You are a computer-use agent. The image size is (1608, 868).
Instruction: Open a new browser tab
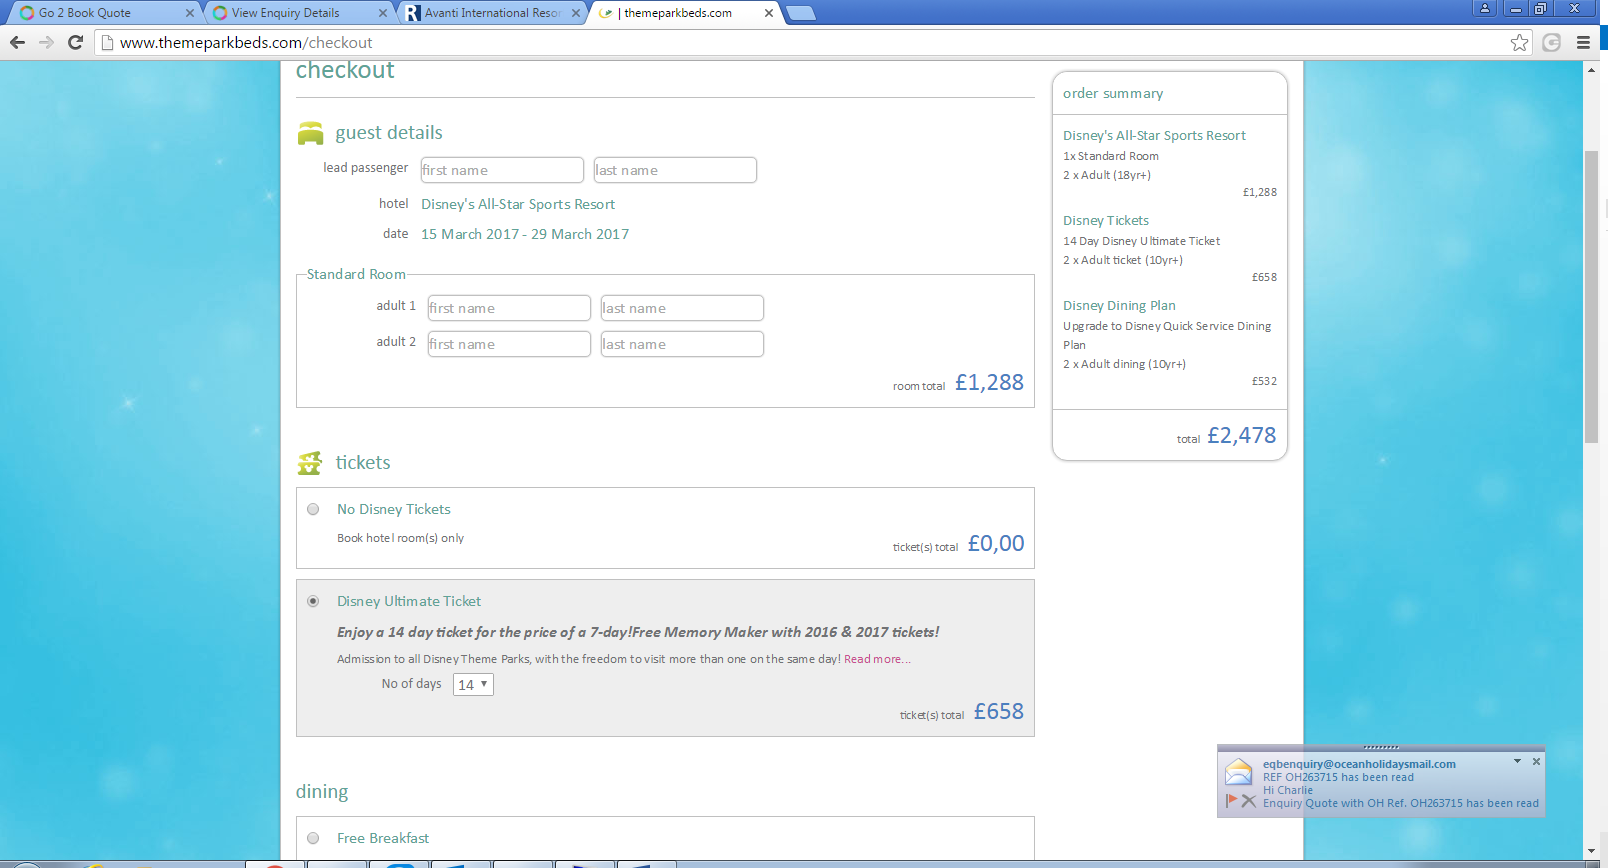[x=801, y=13]
